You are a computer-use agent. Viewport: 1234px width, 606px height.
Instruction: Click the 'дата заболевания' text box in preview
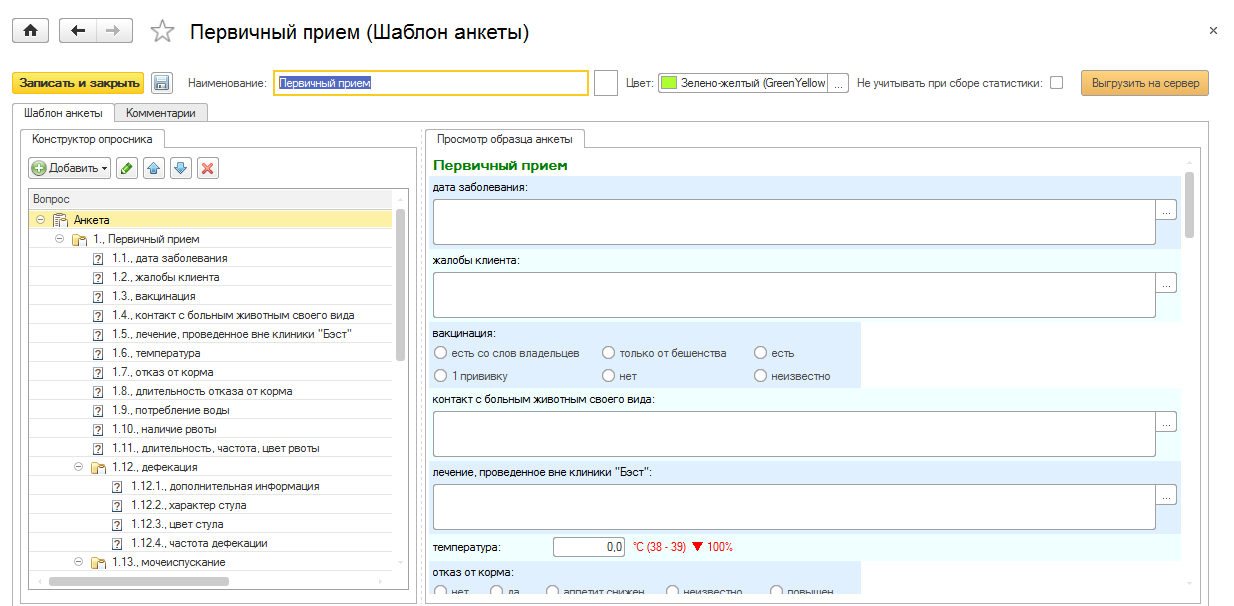pyautogui.click(x=794, y=221)
